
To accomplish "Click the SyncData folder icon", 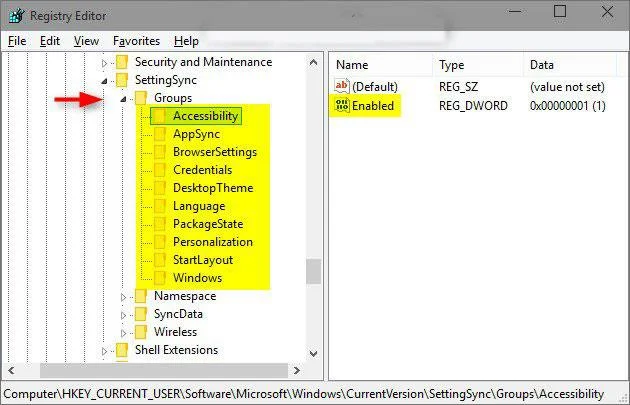I will click(141, 314).
